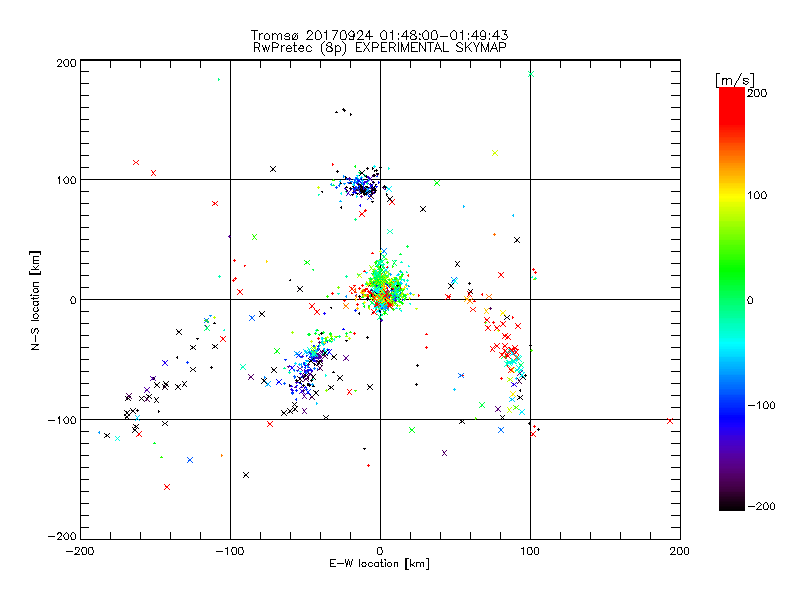Select the '0' tick label on the E-W axis
800x600 pixels.
(x=380, y=551)
